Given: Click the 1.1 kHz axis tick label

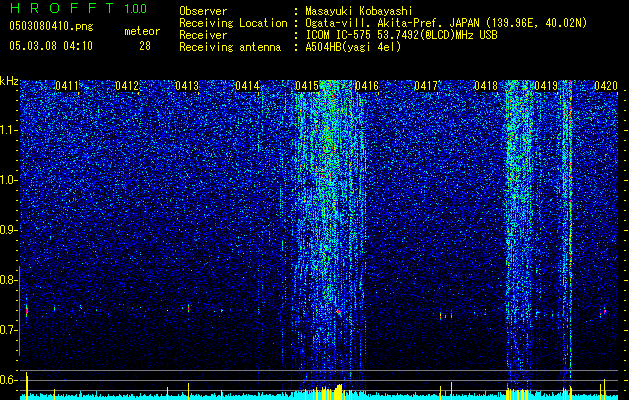Looking at the screenshot, I should coord(9,130).
